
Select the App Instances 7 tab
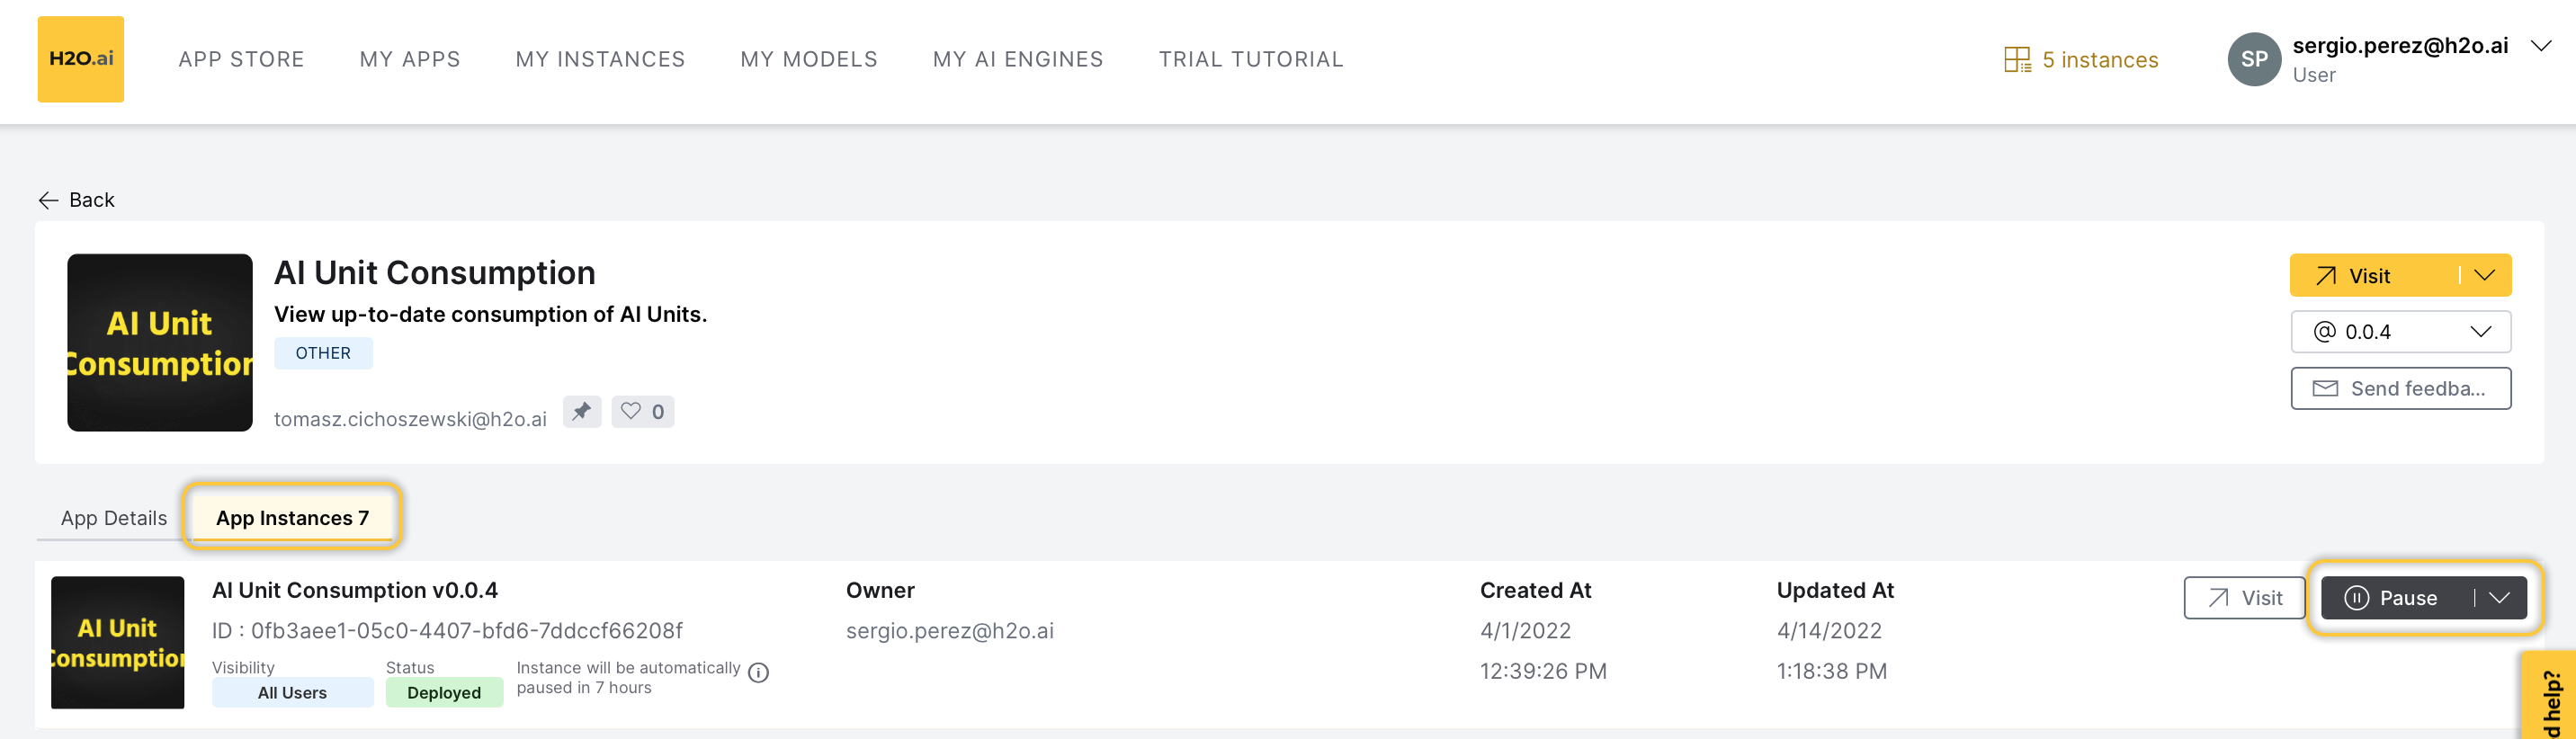pos(292,518)
